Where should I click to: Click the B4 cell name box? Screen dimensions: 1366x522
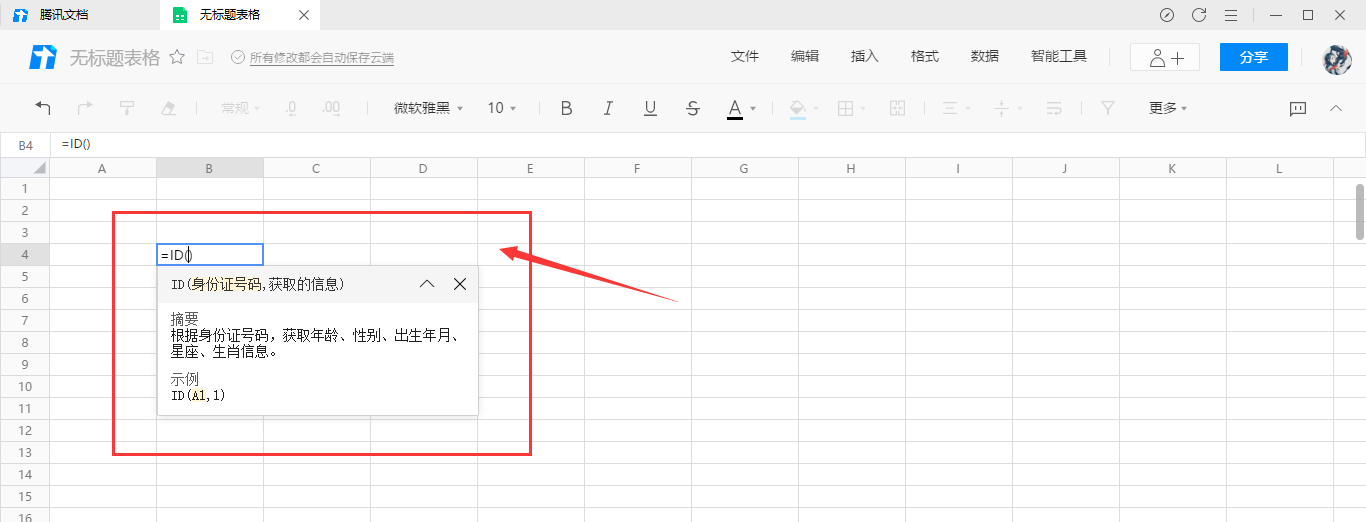(x=26, y=145)
